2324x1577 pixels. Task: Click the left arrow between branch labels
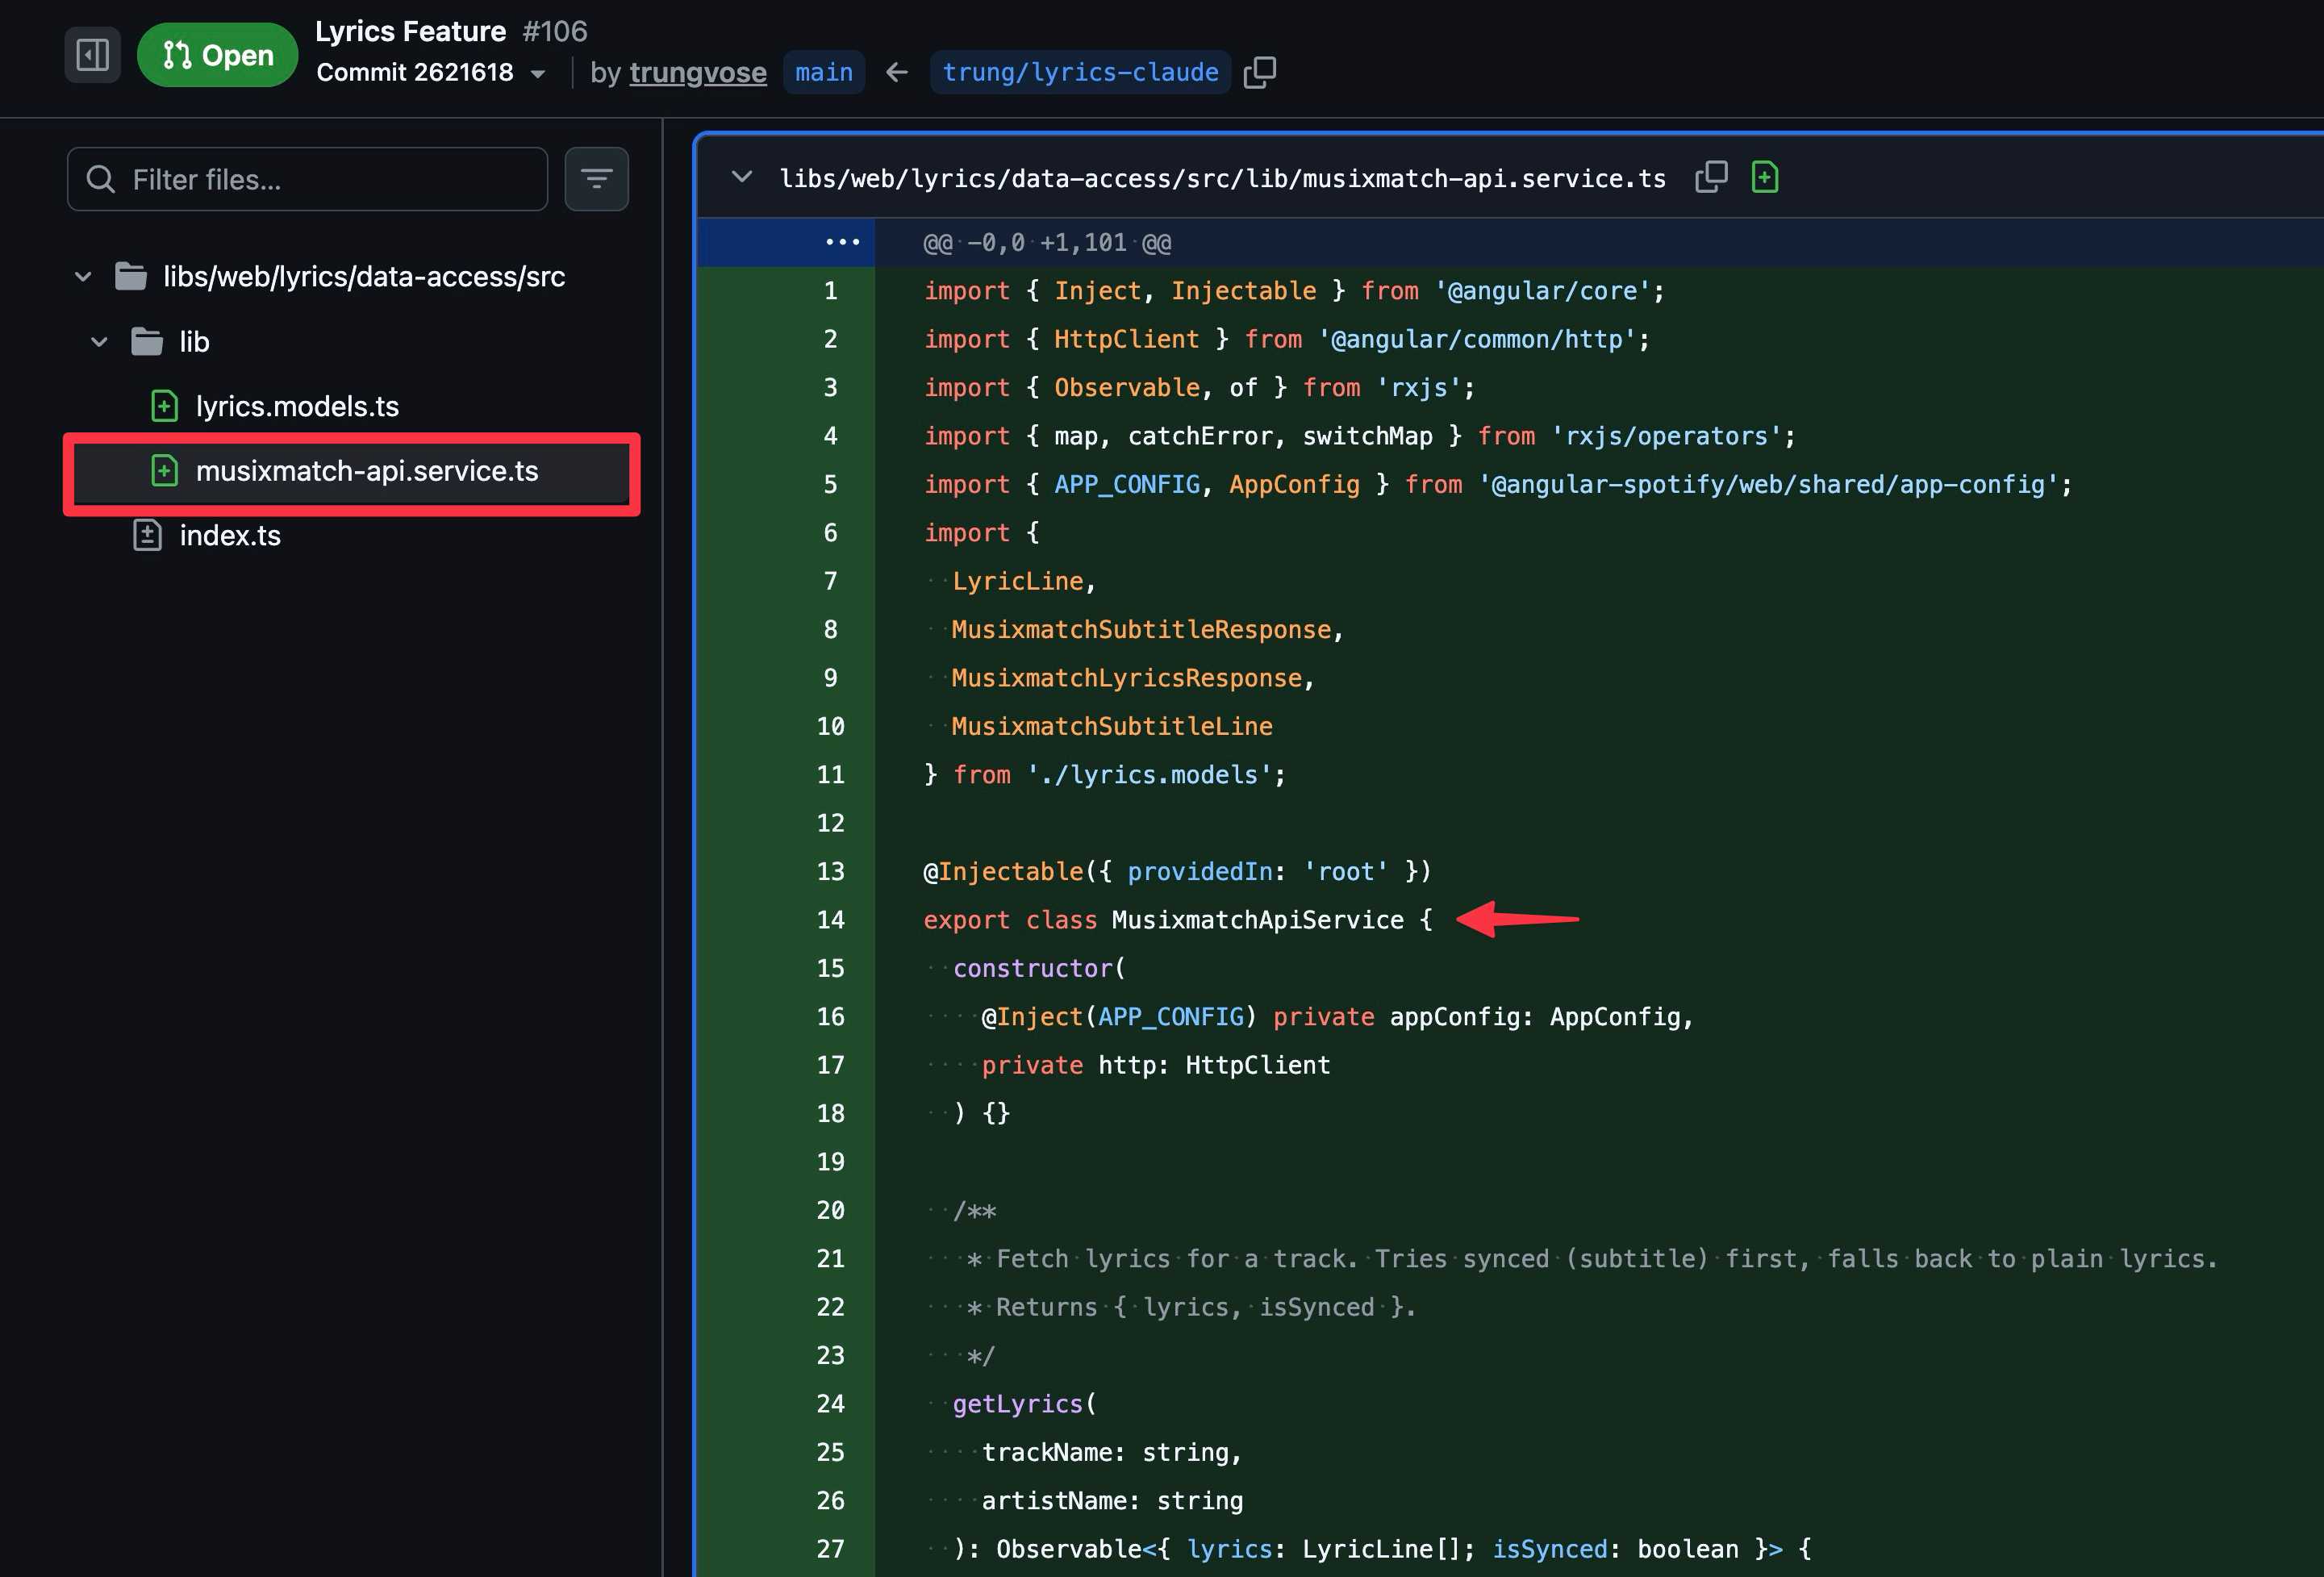point(897,72)
